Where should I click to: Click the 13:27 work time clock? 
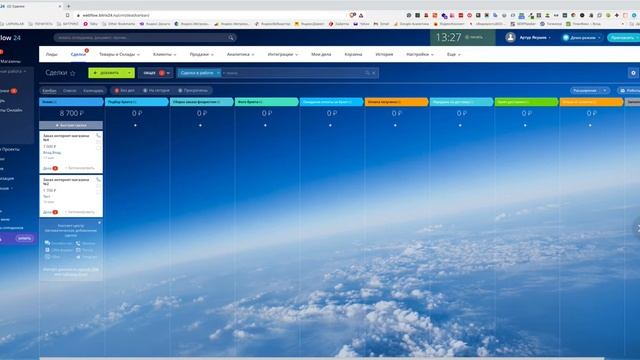click(448, 38)
